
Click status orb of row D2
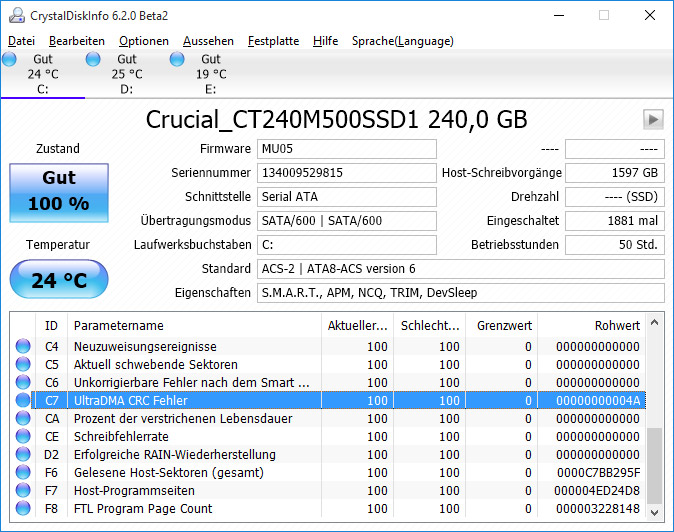pyautogui.click(x=23, y=454)
